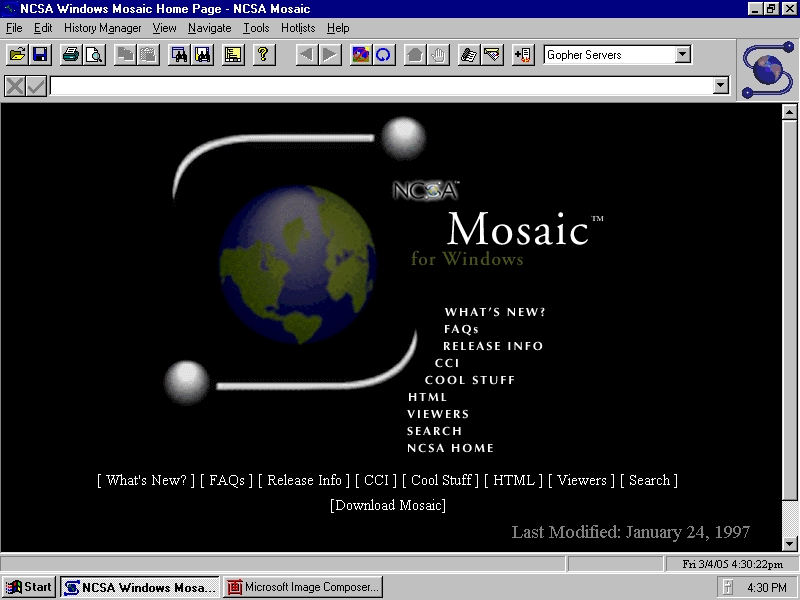This screenshot has height=600, width=800.
Task: Switch to Microsoft Image Composer taskbar button
Action: pos(303,587)
